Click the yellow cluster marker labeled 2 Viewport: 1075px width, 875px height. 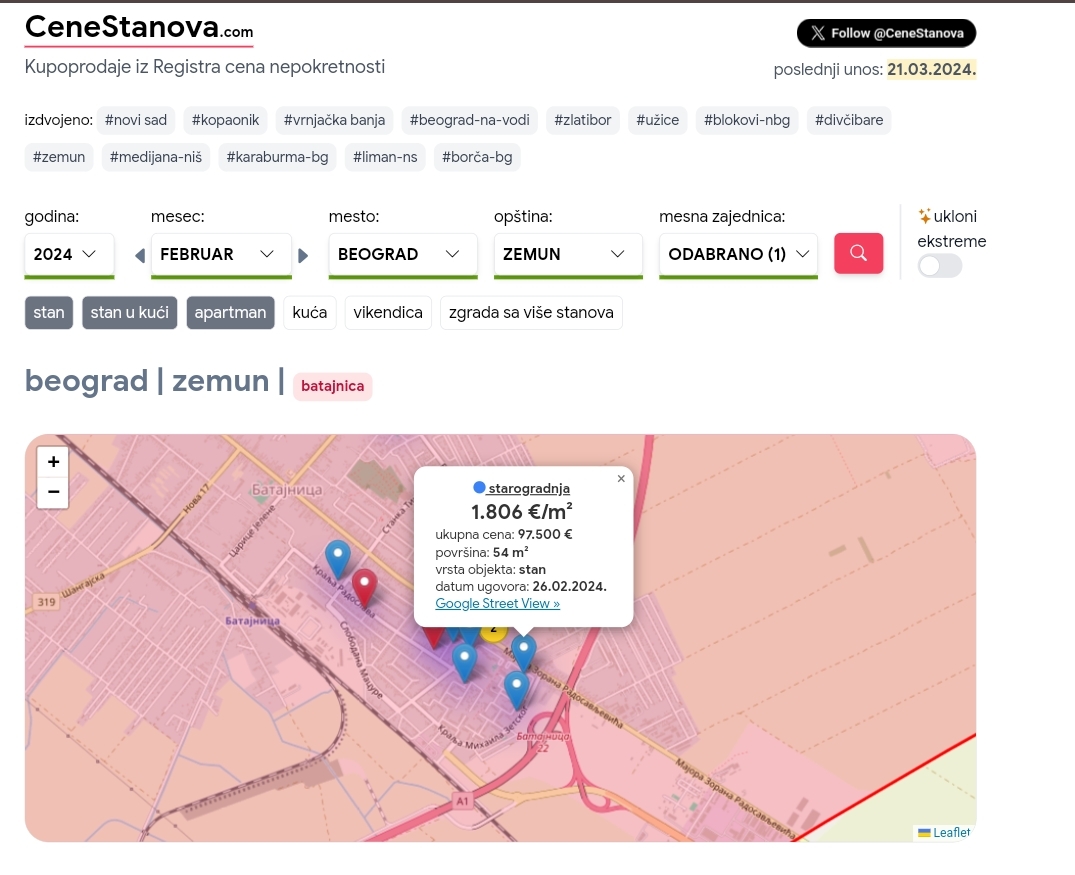pyautogui.click(x=493, y=630)
